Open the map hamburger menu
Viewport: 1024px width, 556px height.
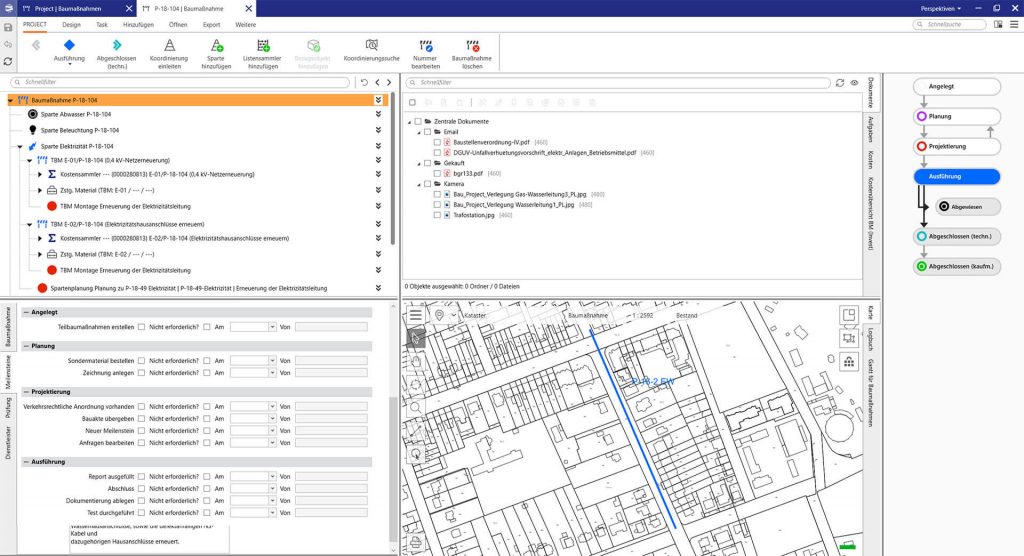click(x=416, y=315)
